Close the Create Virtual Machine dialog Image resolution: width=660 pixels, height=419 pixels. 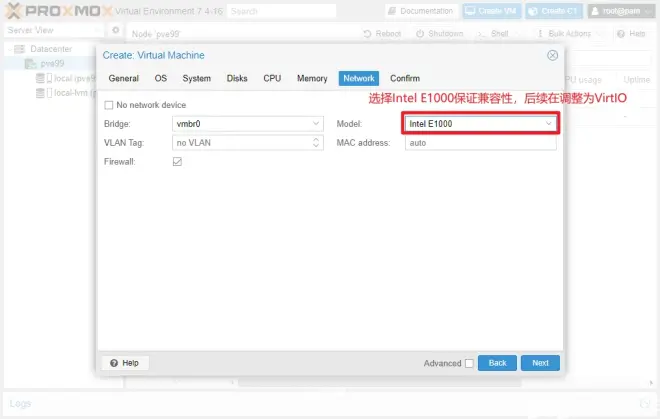(x=552, y=55)
